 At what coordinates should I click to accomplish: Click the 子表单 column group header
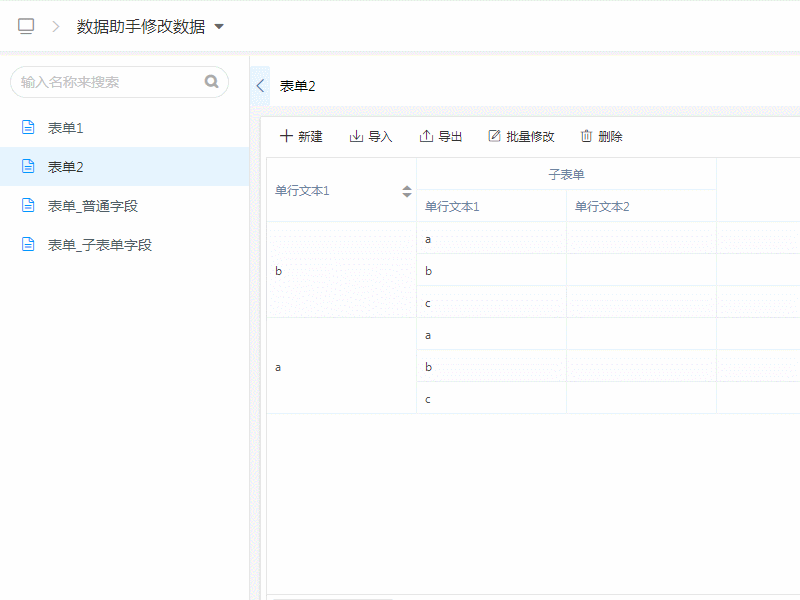[x=566, y=174]
